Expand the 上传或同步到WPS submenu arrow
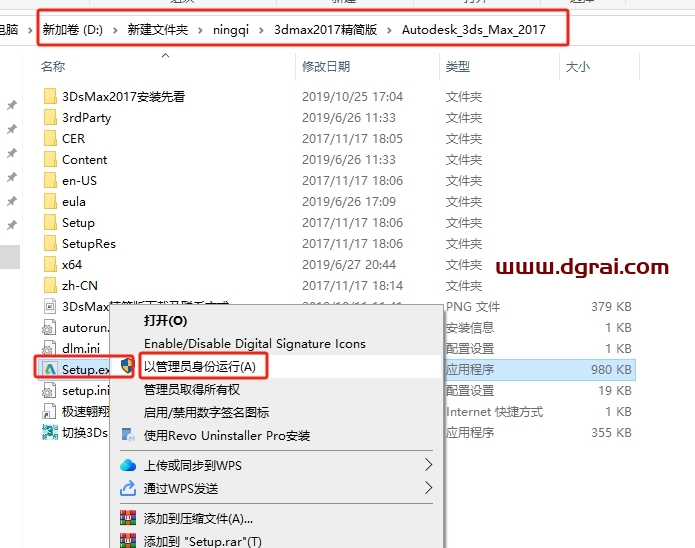Viewport: 695px width, 548px height. tap(428, 465)
